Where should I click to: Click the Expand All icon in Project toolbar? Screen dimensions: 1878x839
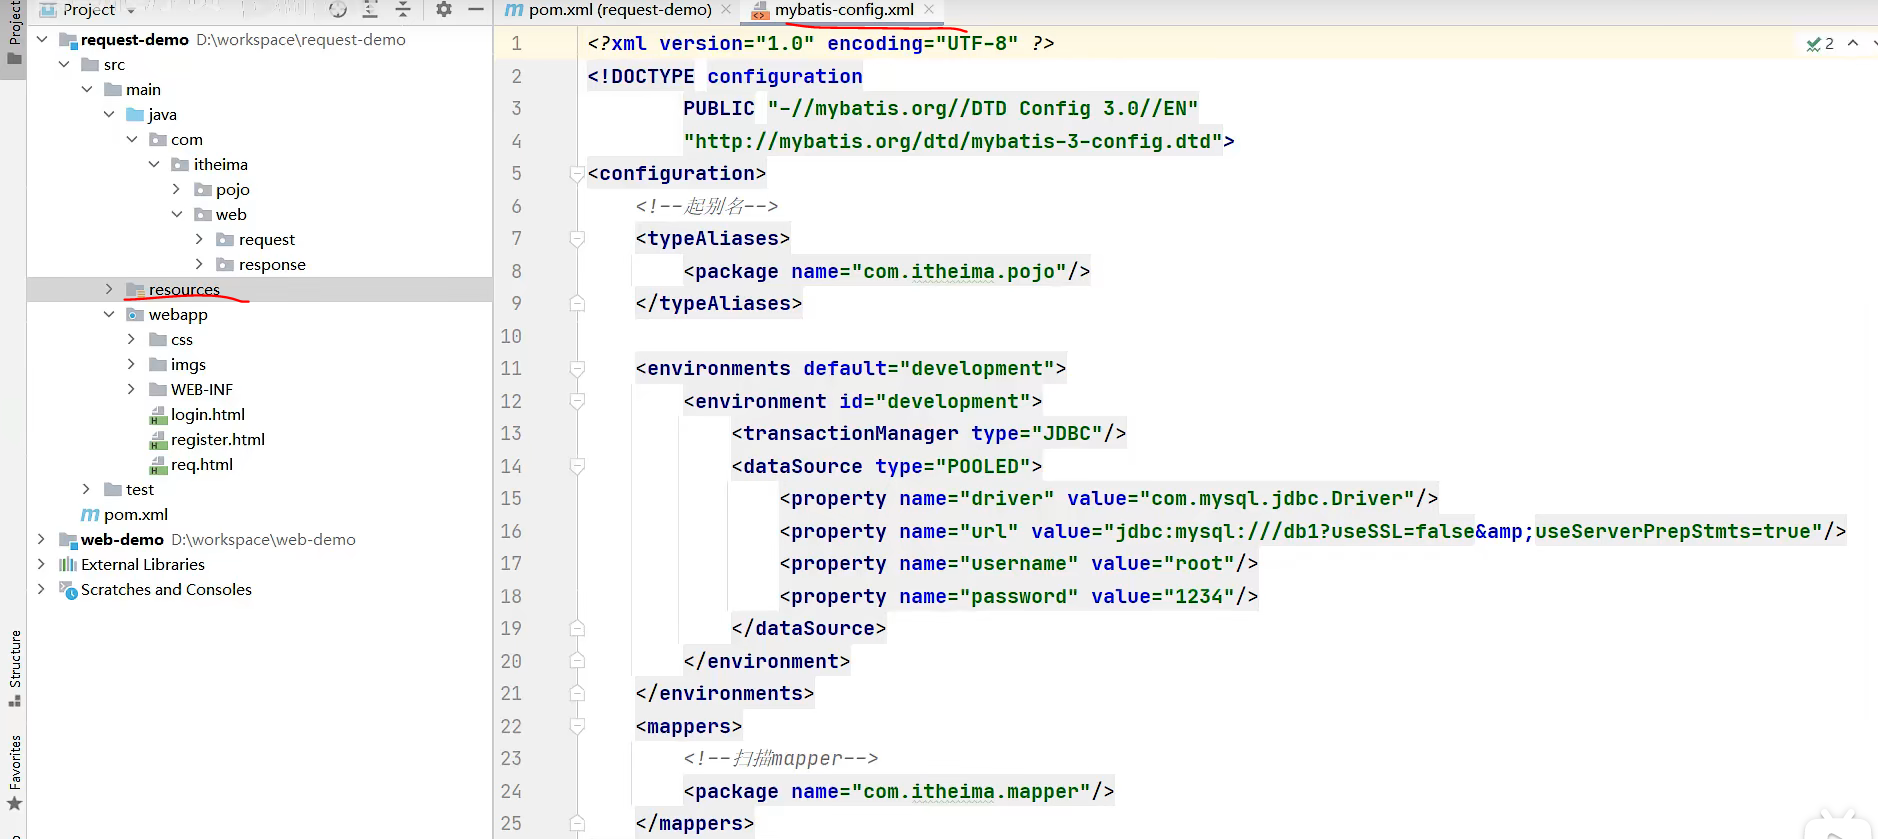pyautogui.click(x=370, y=10)
